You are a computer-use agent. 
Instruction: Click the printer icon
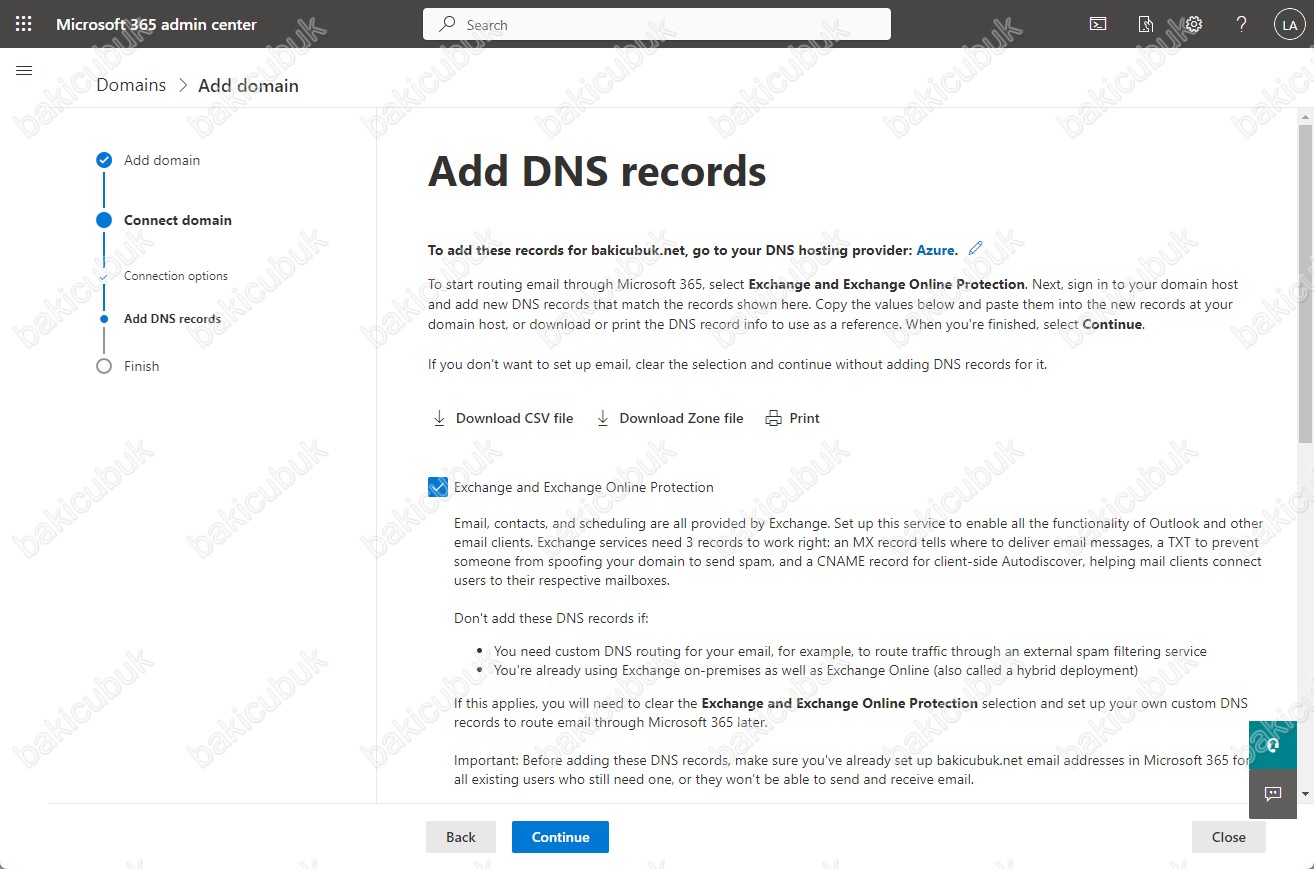[x=773, y=419]
